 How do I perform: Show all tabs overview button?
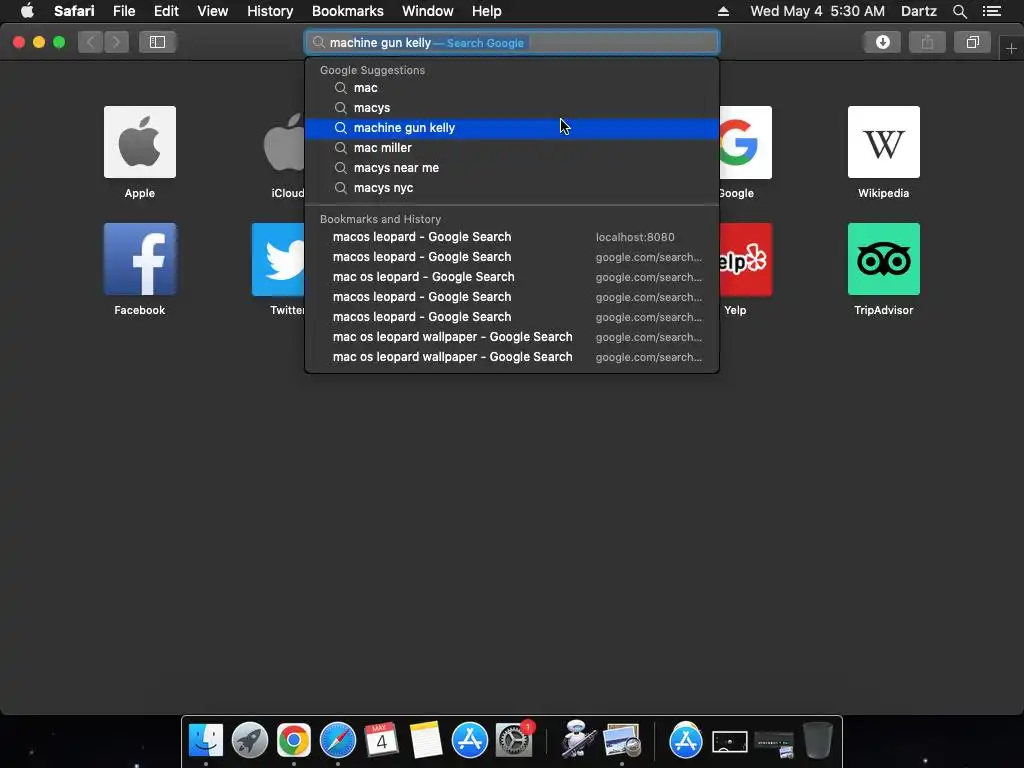(972, 42)
